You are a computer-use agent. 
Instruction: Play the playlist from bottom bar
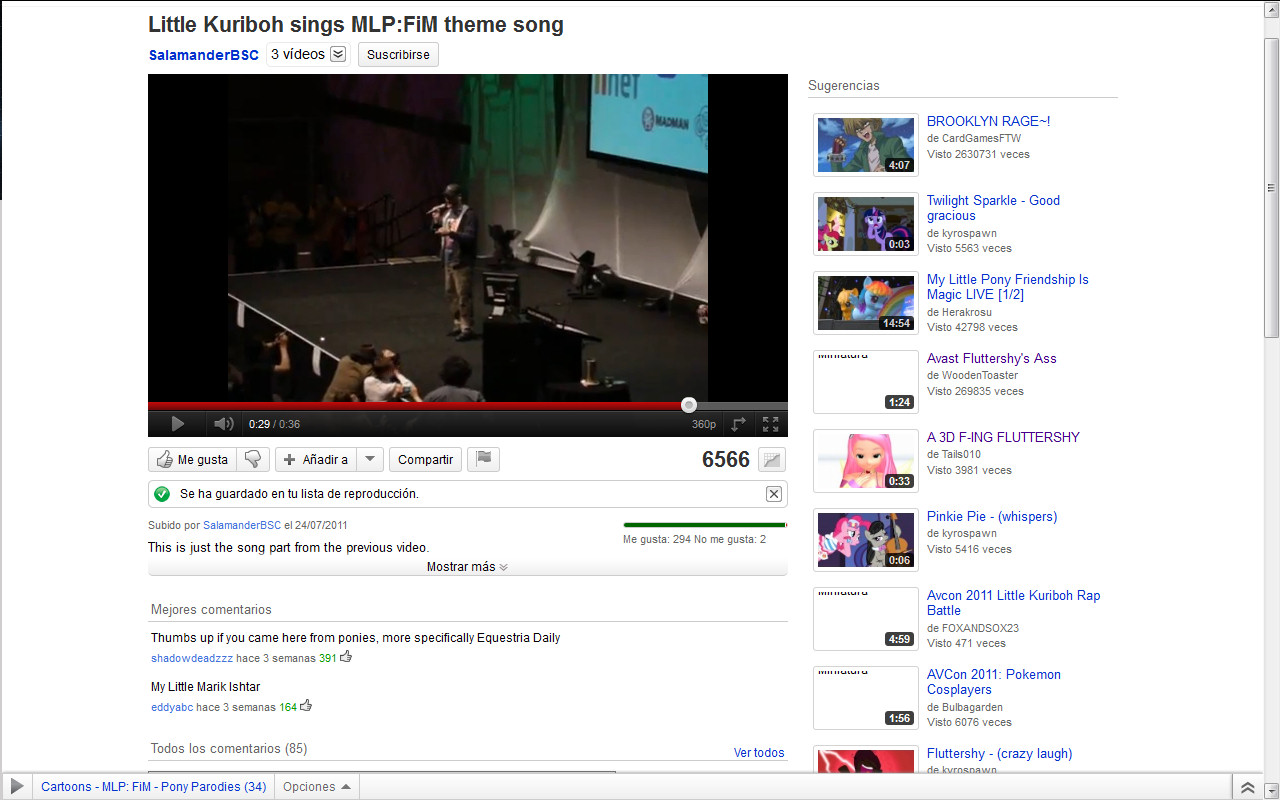(x=17, y=787)
